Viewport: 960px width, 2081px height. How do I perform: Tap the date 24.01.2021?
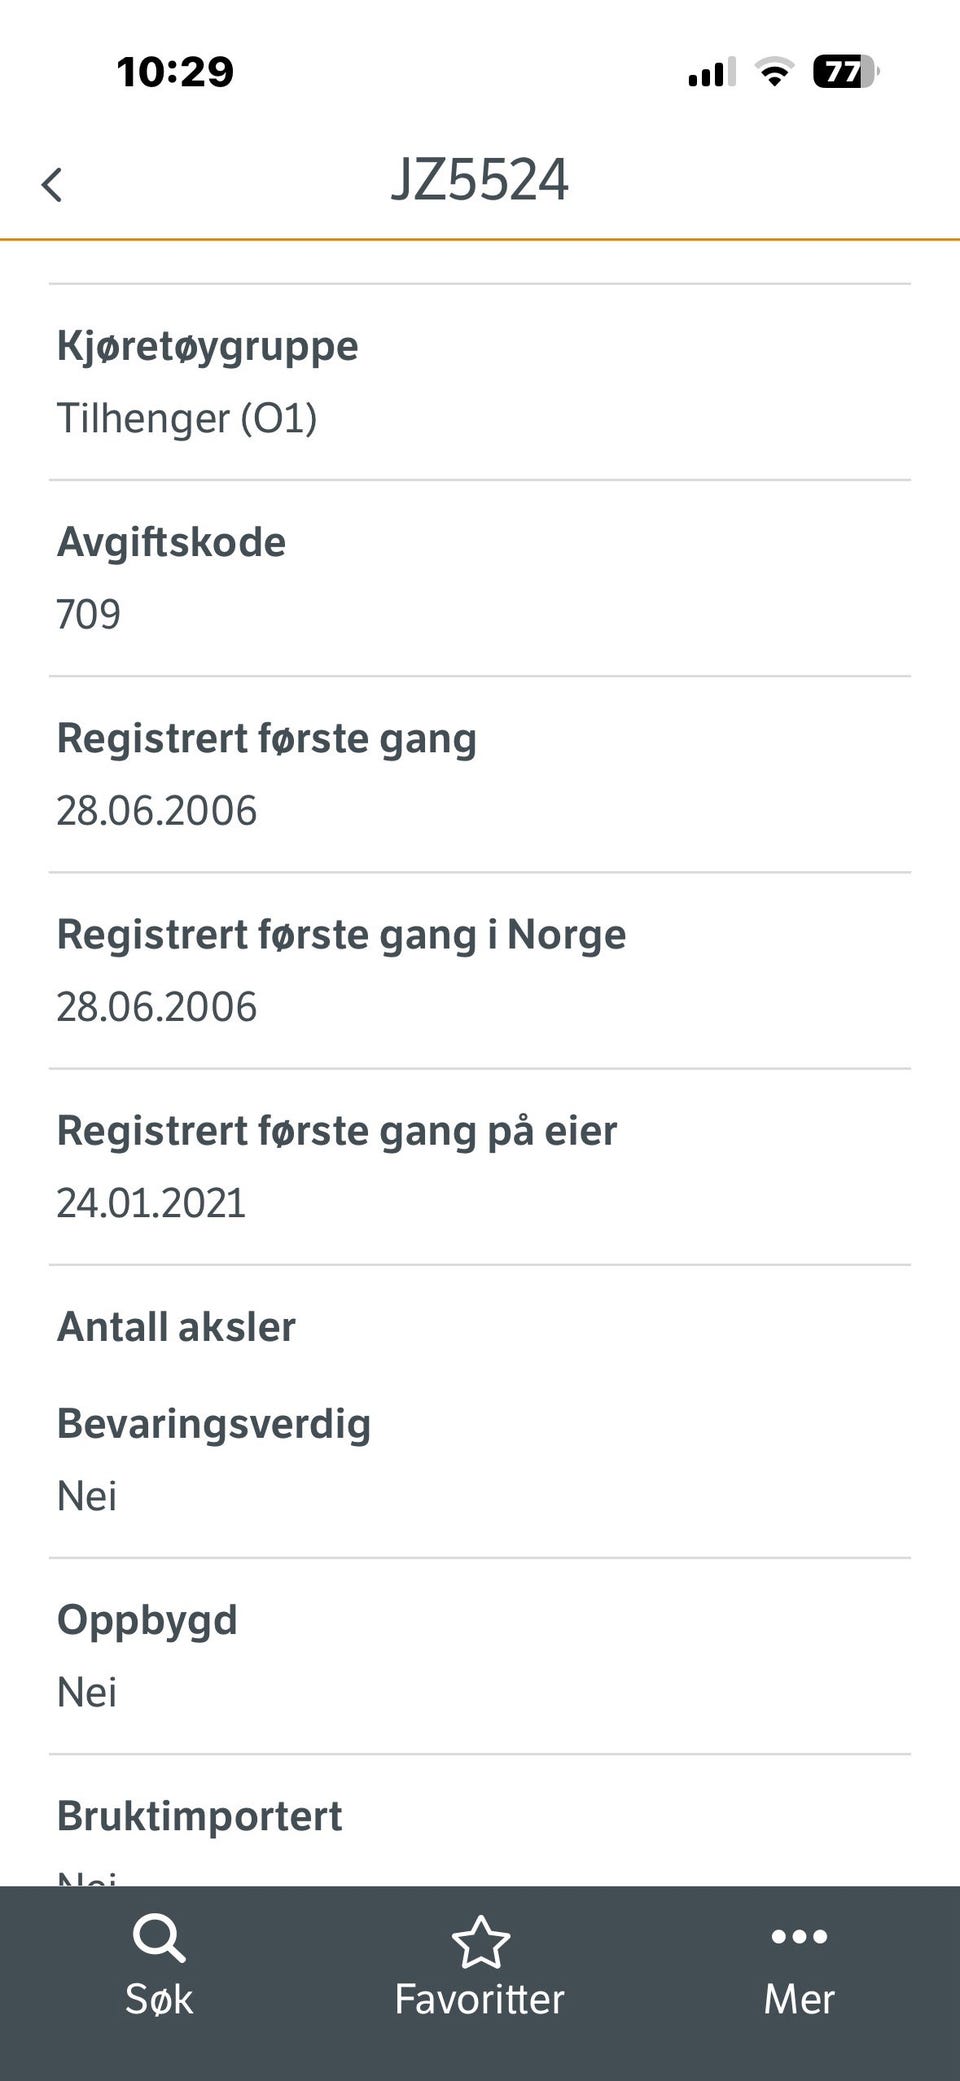pos(151,1202)
